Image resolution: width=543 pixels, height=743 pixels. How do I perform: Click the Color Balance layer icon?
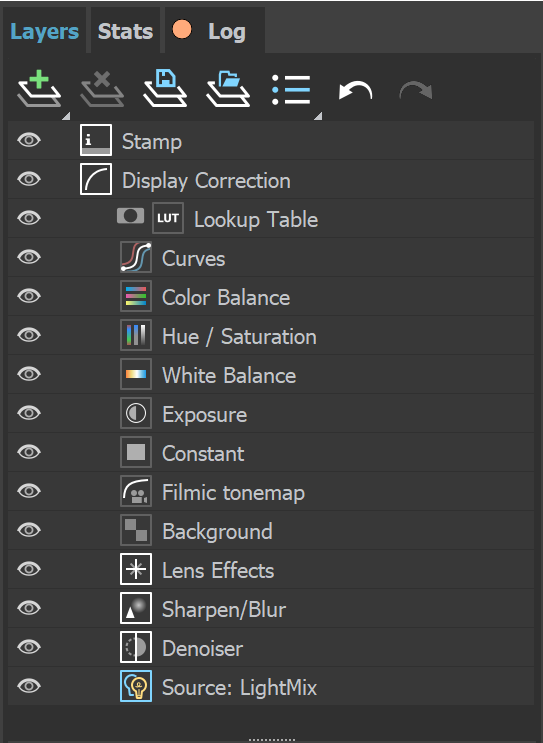(136, 296)
